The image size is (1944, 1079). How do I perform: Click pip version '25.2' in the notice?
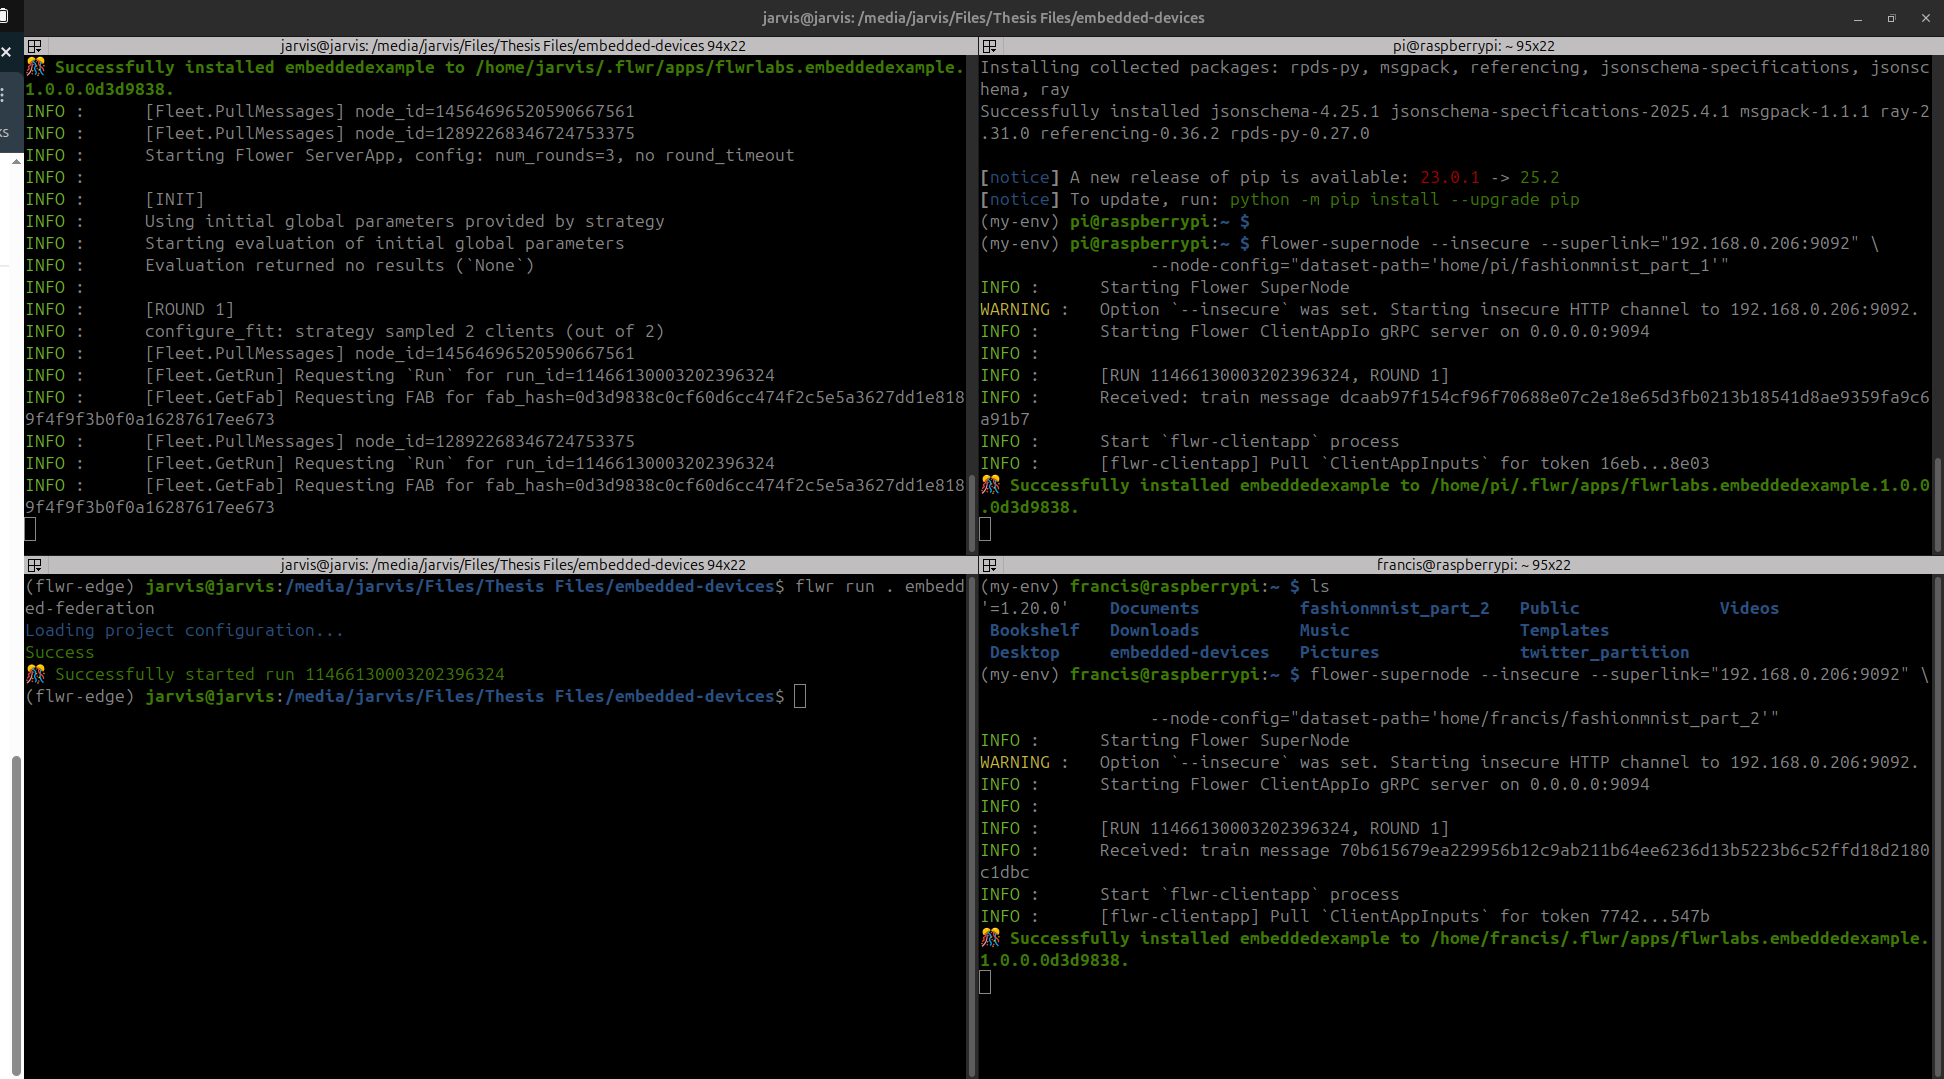1539,177
